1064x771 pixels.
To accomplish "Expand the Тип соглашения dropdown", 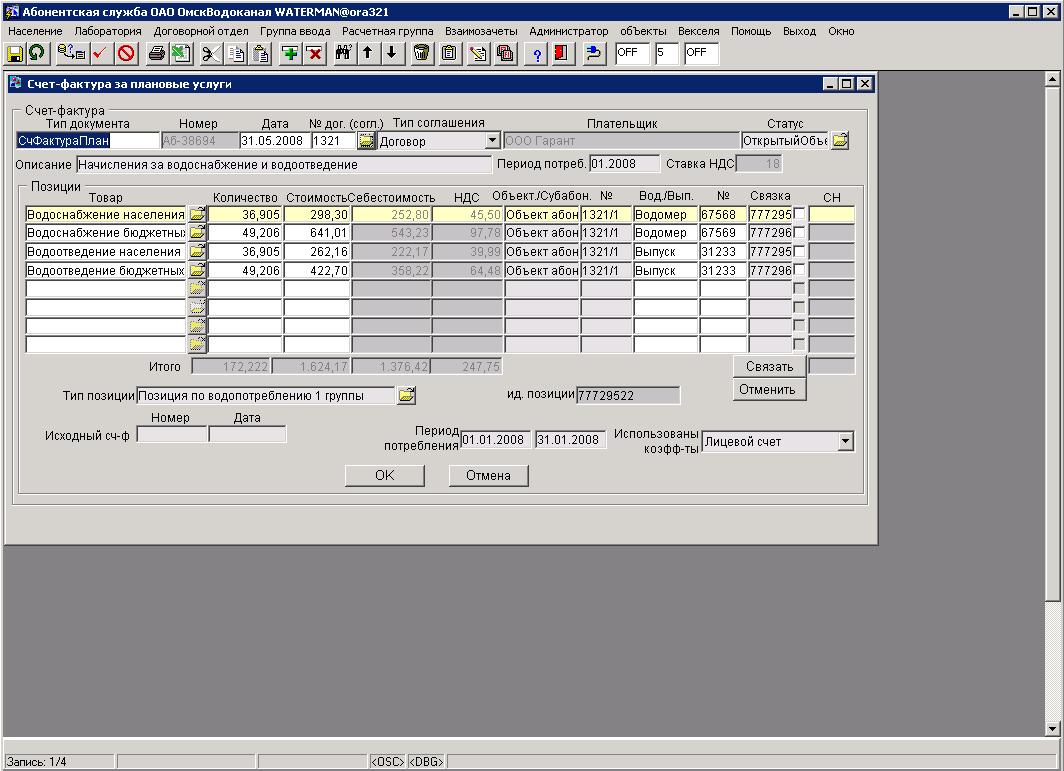I will 492,141.
